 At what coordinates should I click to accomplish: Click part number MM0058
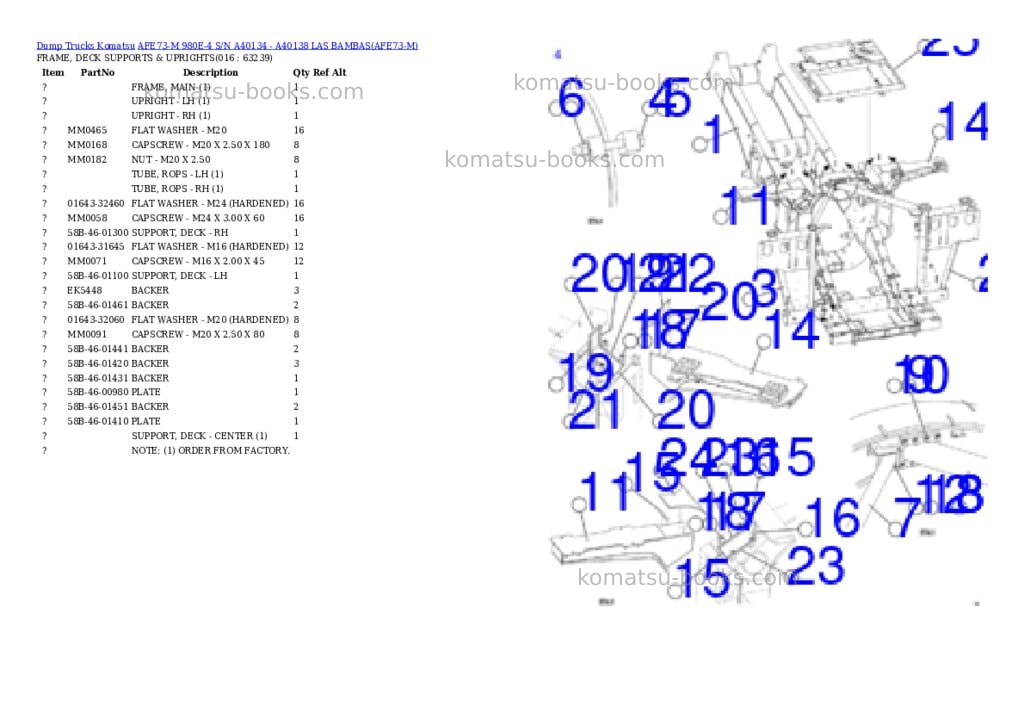click(x=87, y=218)
